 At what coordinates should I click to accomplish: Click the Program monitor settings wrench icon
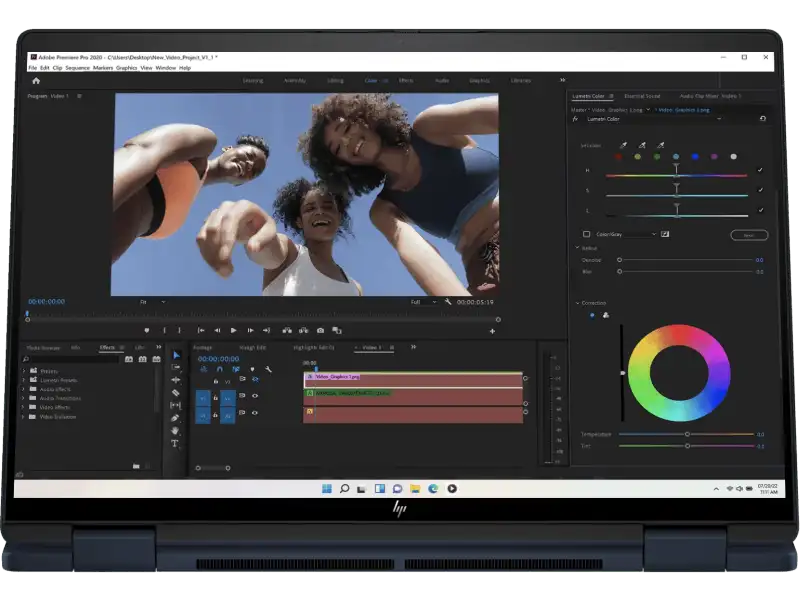448,301
